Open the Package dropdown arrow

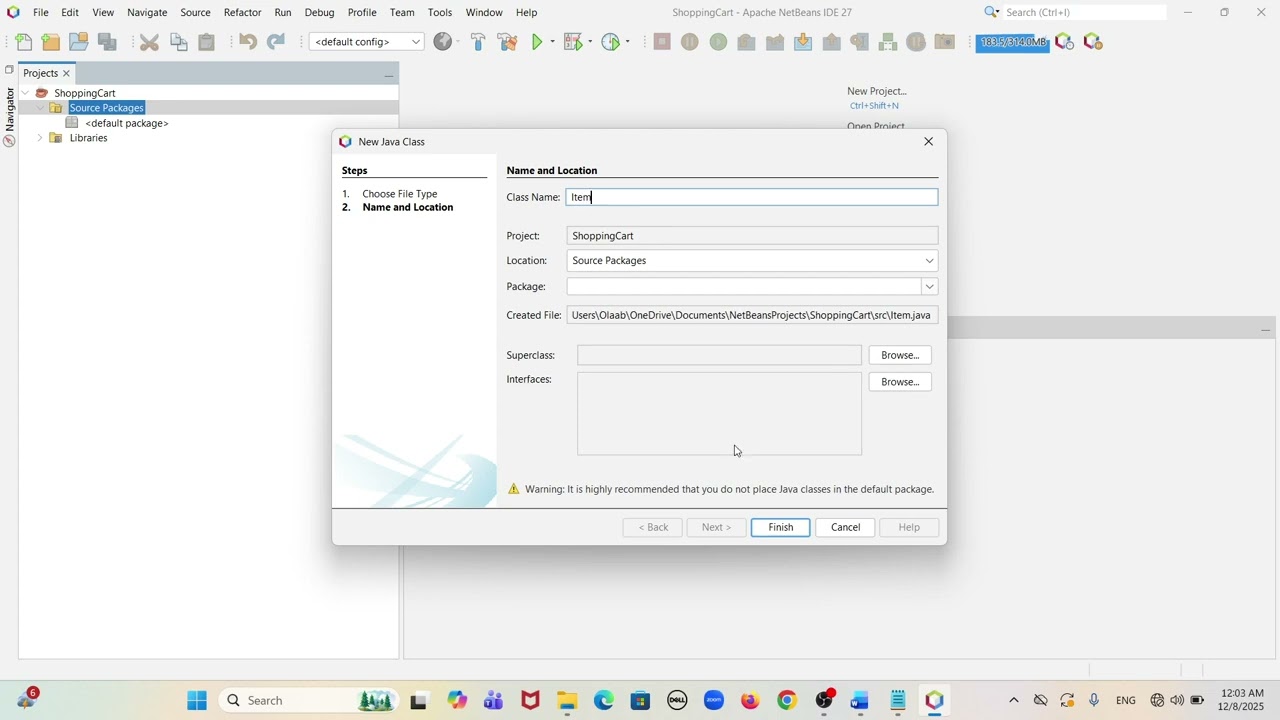click(x=929, y=287)
